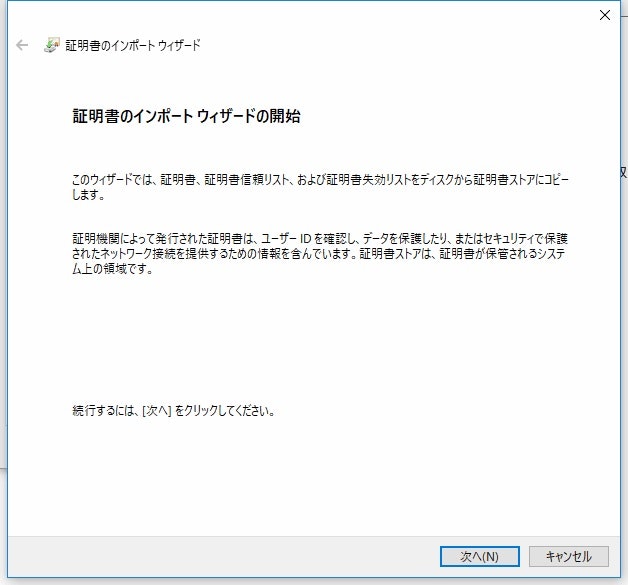Click the heading 証明書のインポート ウィザードの開始

click(x=186, y=116)
